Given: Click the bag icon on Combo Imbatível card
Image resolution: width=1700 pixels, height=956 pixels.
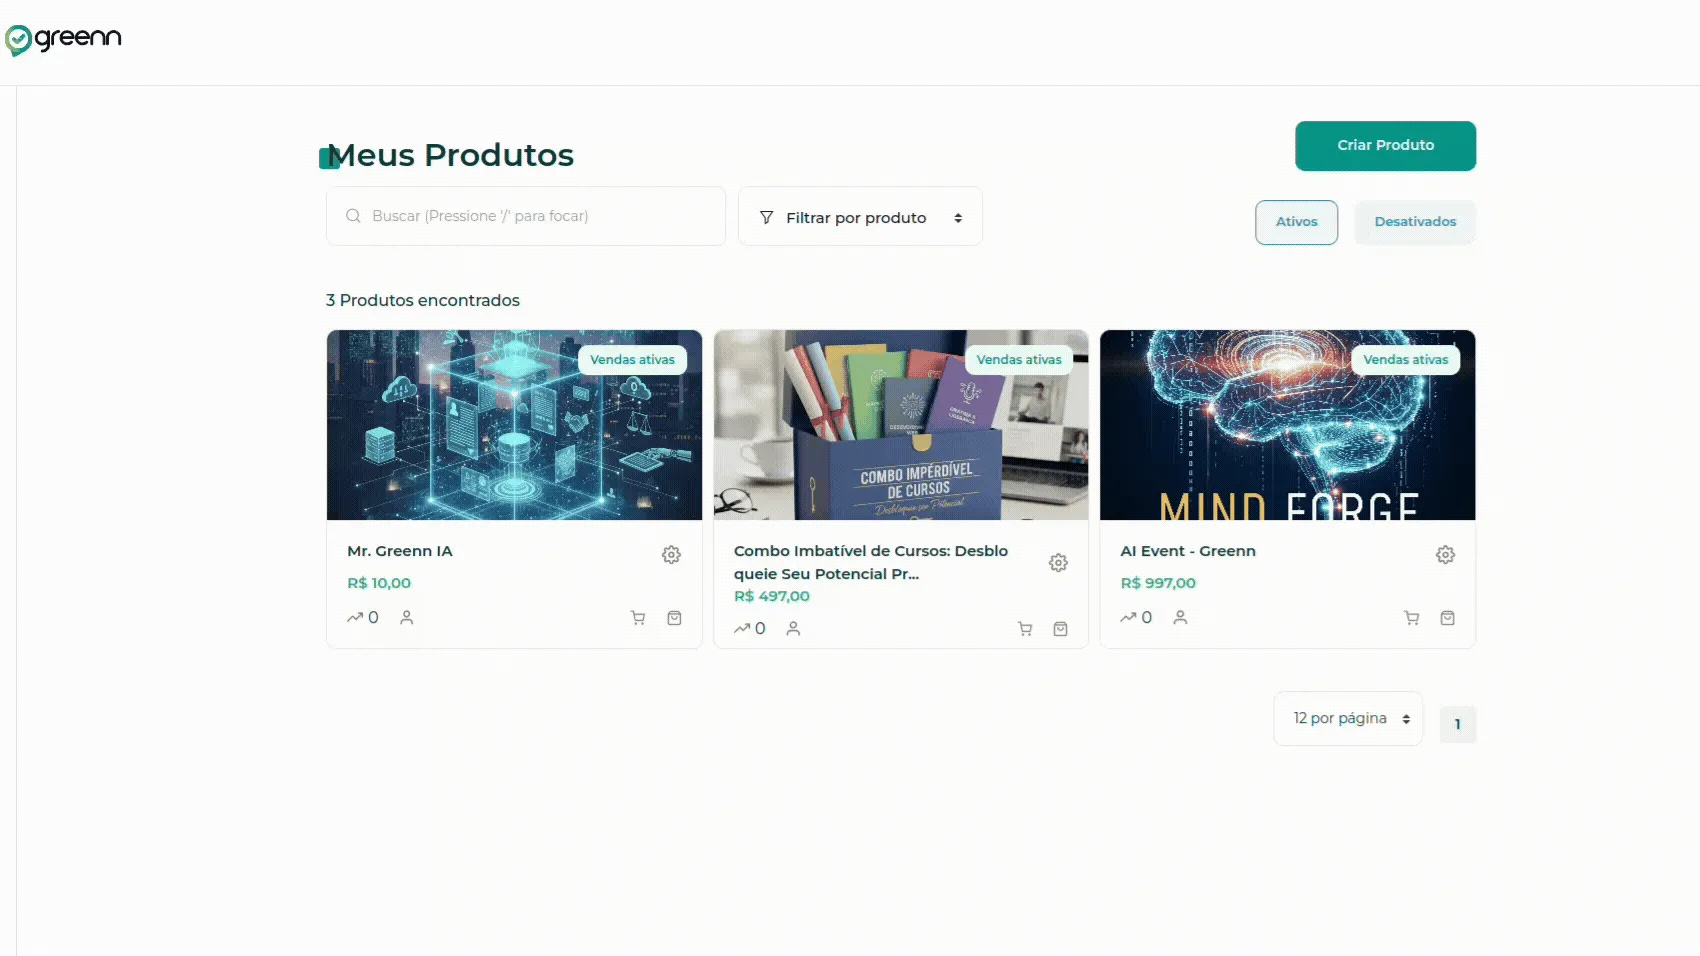Looking at the screenshot, I should click(x=1061, y=629).
